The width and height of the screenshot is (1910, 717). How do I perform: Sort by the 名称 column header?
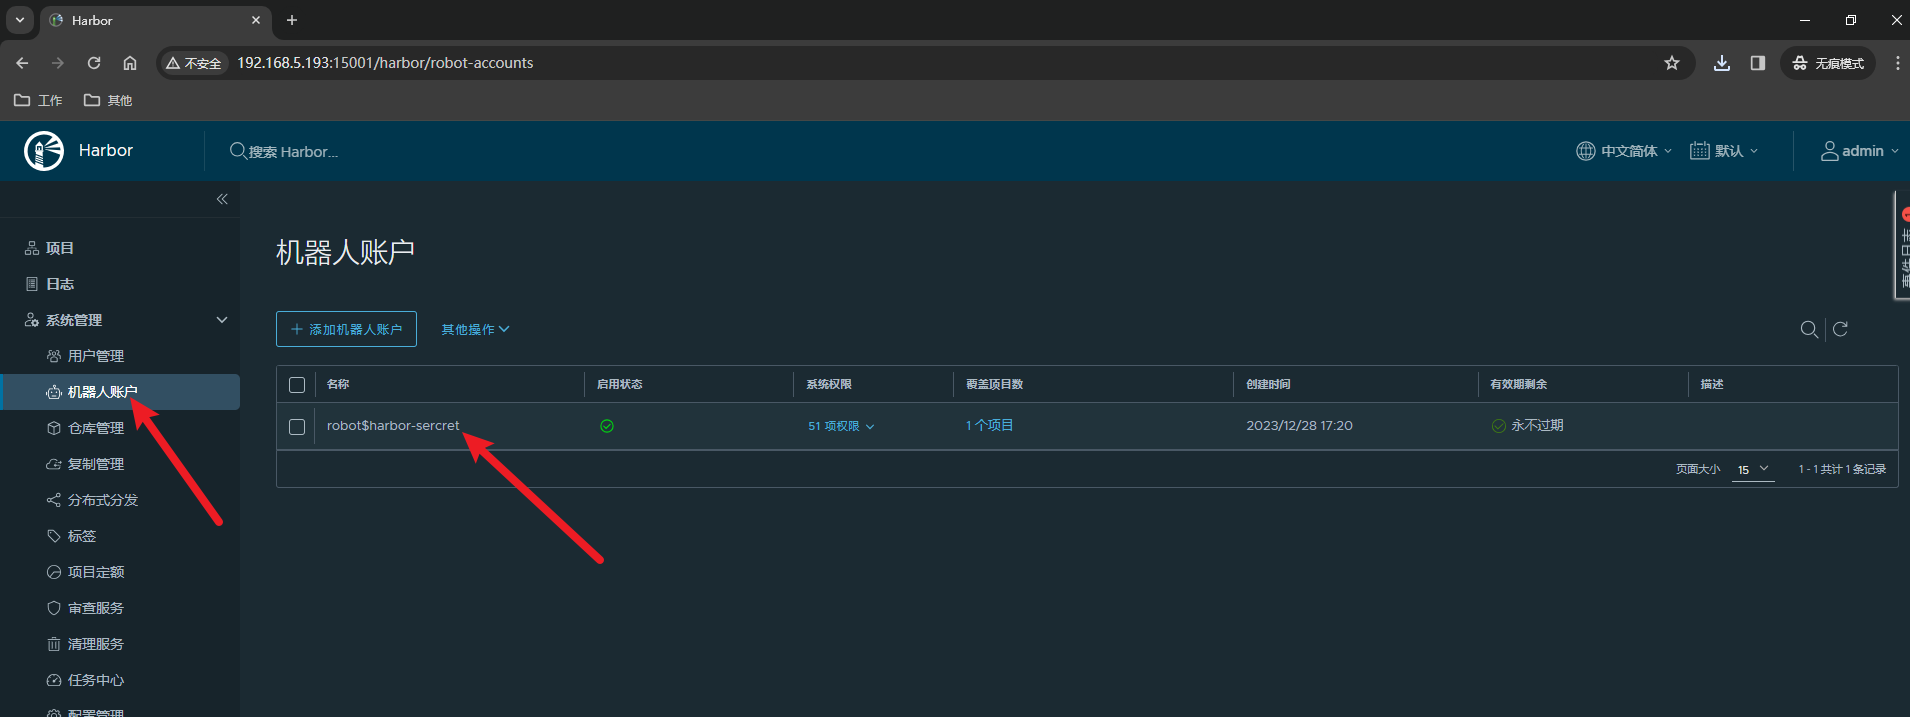click(x=338, y=384)
